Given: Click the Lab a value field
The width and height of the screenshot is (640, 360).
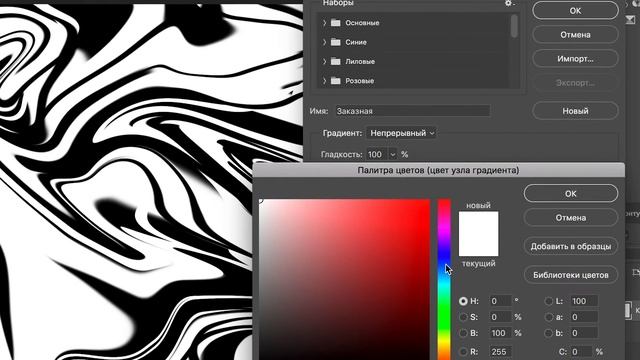Looking at the screenshot, I should [584, 317].
